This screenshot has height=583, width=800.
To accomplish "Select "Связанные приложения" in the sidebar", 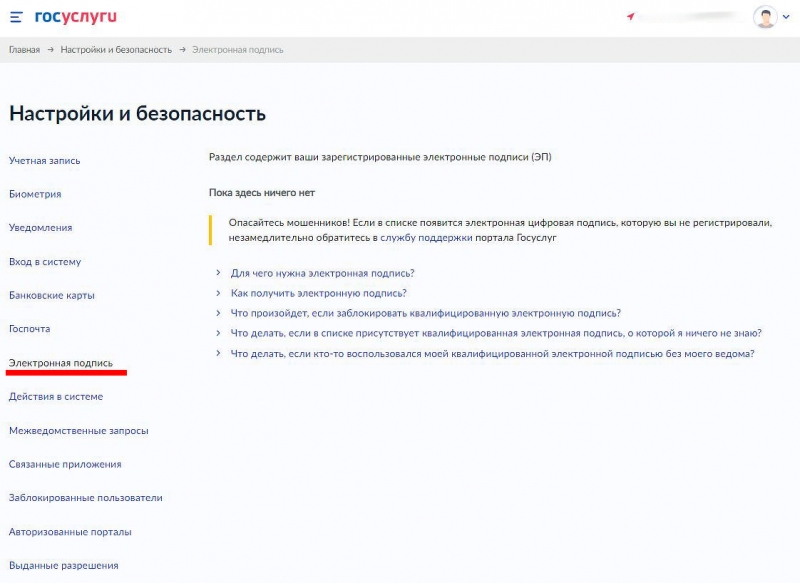I will [x=65, y=464].
